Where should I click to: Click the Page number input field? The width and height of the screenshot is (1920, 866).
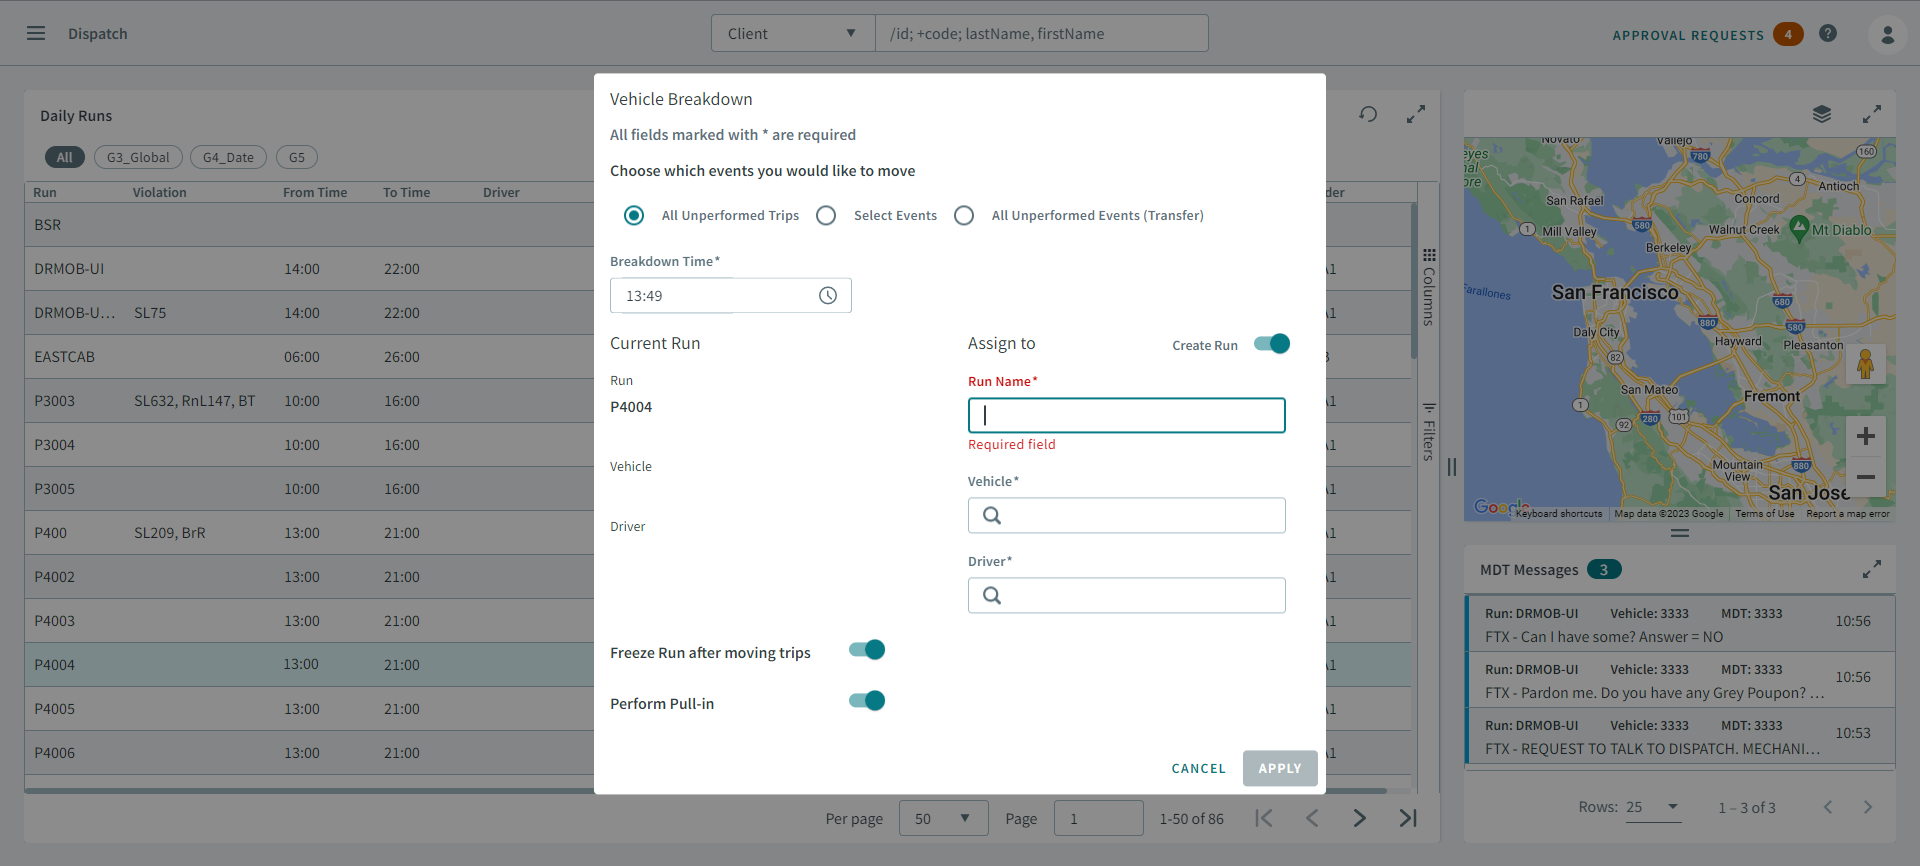[1098, 818]
